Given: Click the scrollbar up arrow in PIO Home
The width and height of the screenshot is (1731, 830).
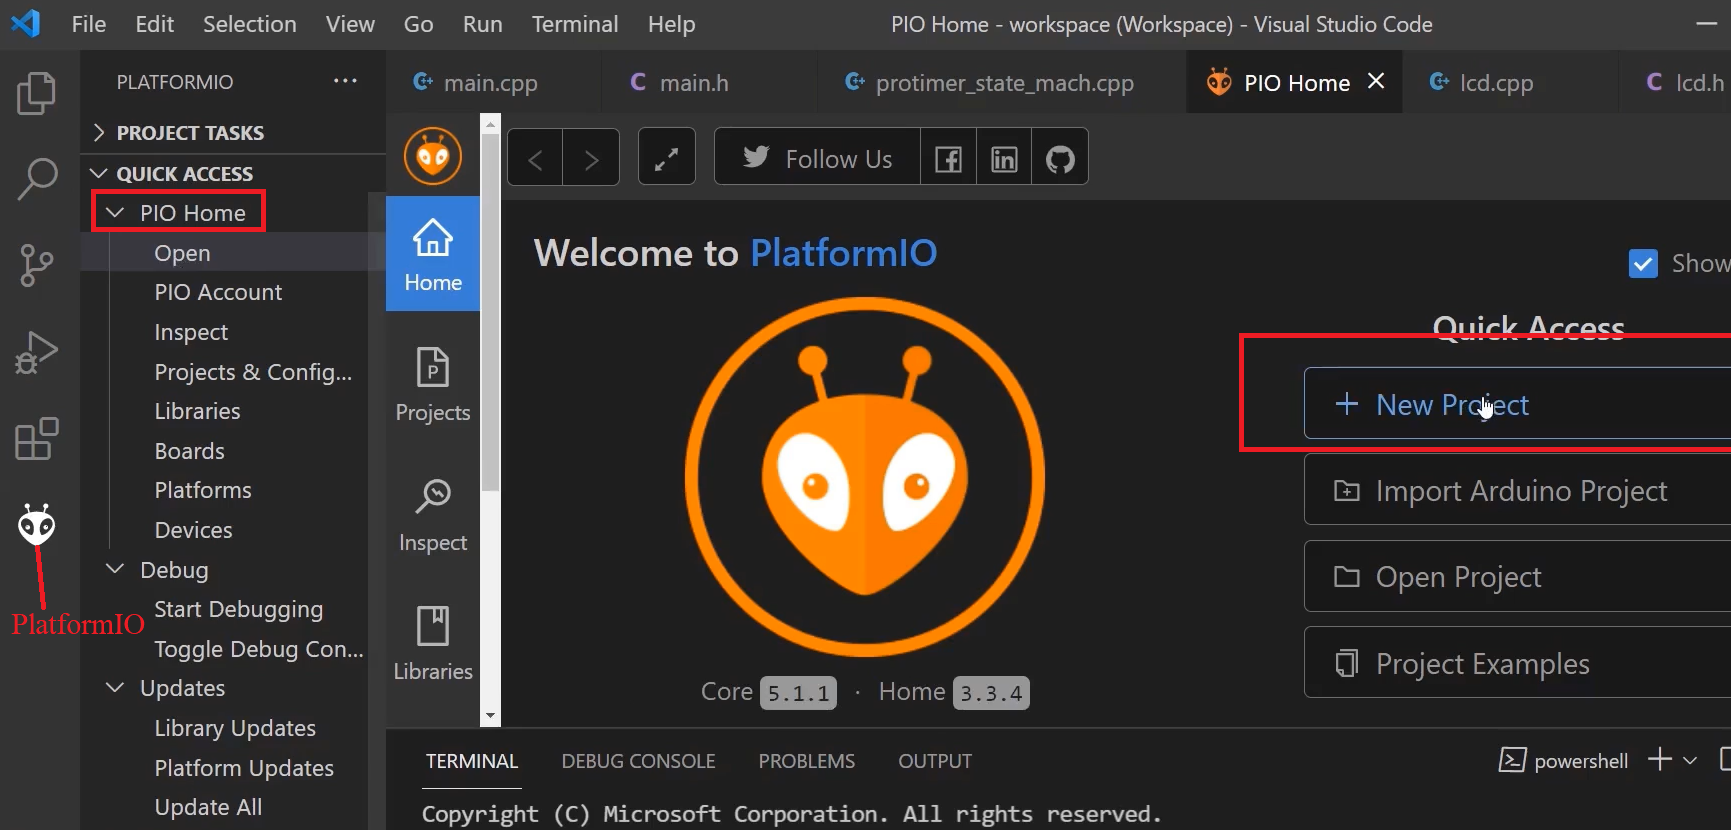Looking at the screenshot, I should 490,124.
